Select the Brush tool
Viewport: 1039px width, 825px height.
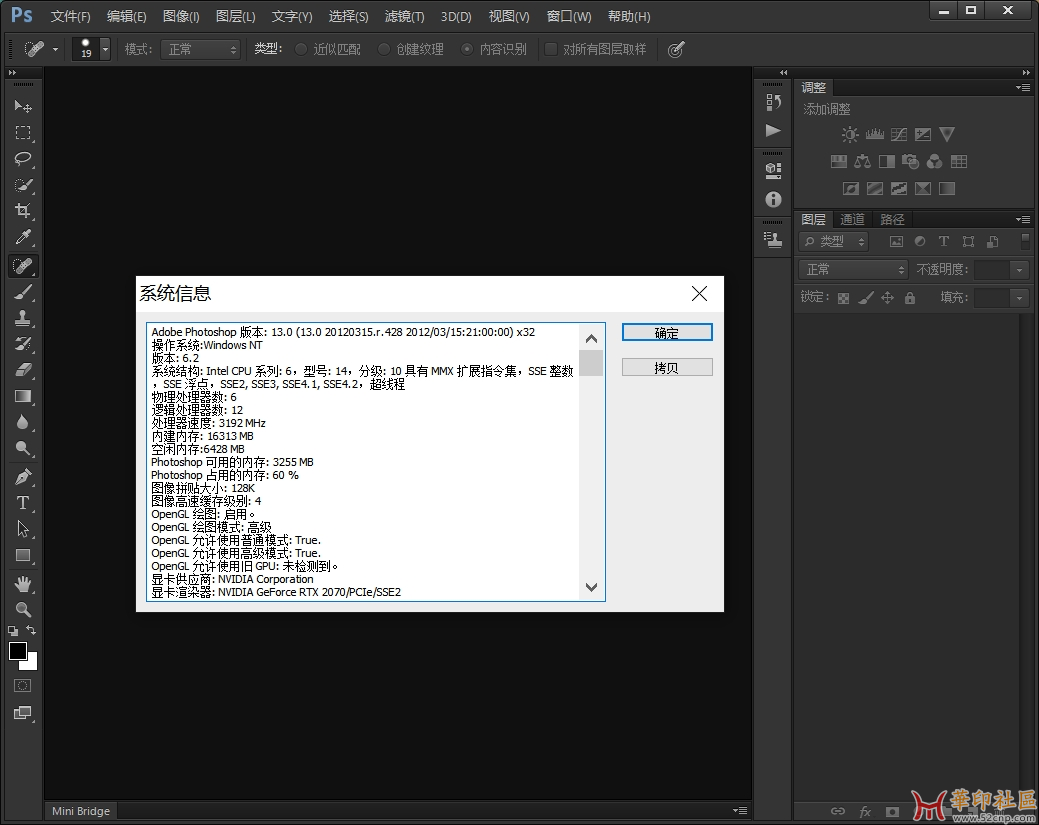click(23, 292)
